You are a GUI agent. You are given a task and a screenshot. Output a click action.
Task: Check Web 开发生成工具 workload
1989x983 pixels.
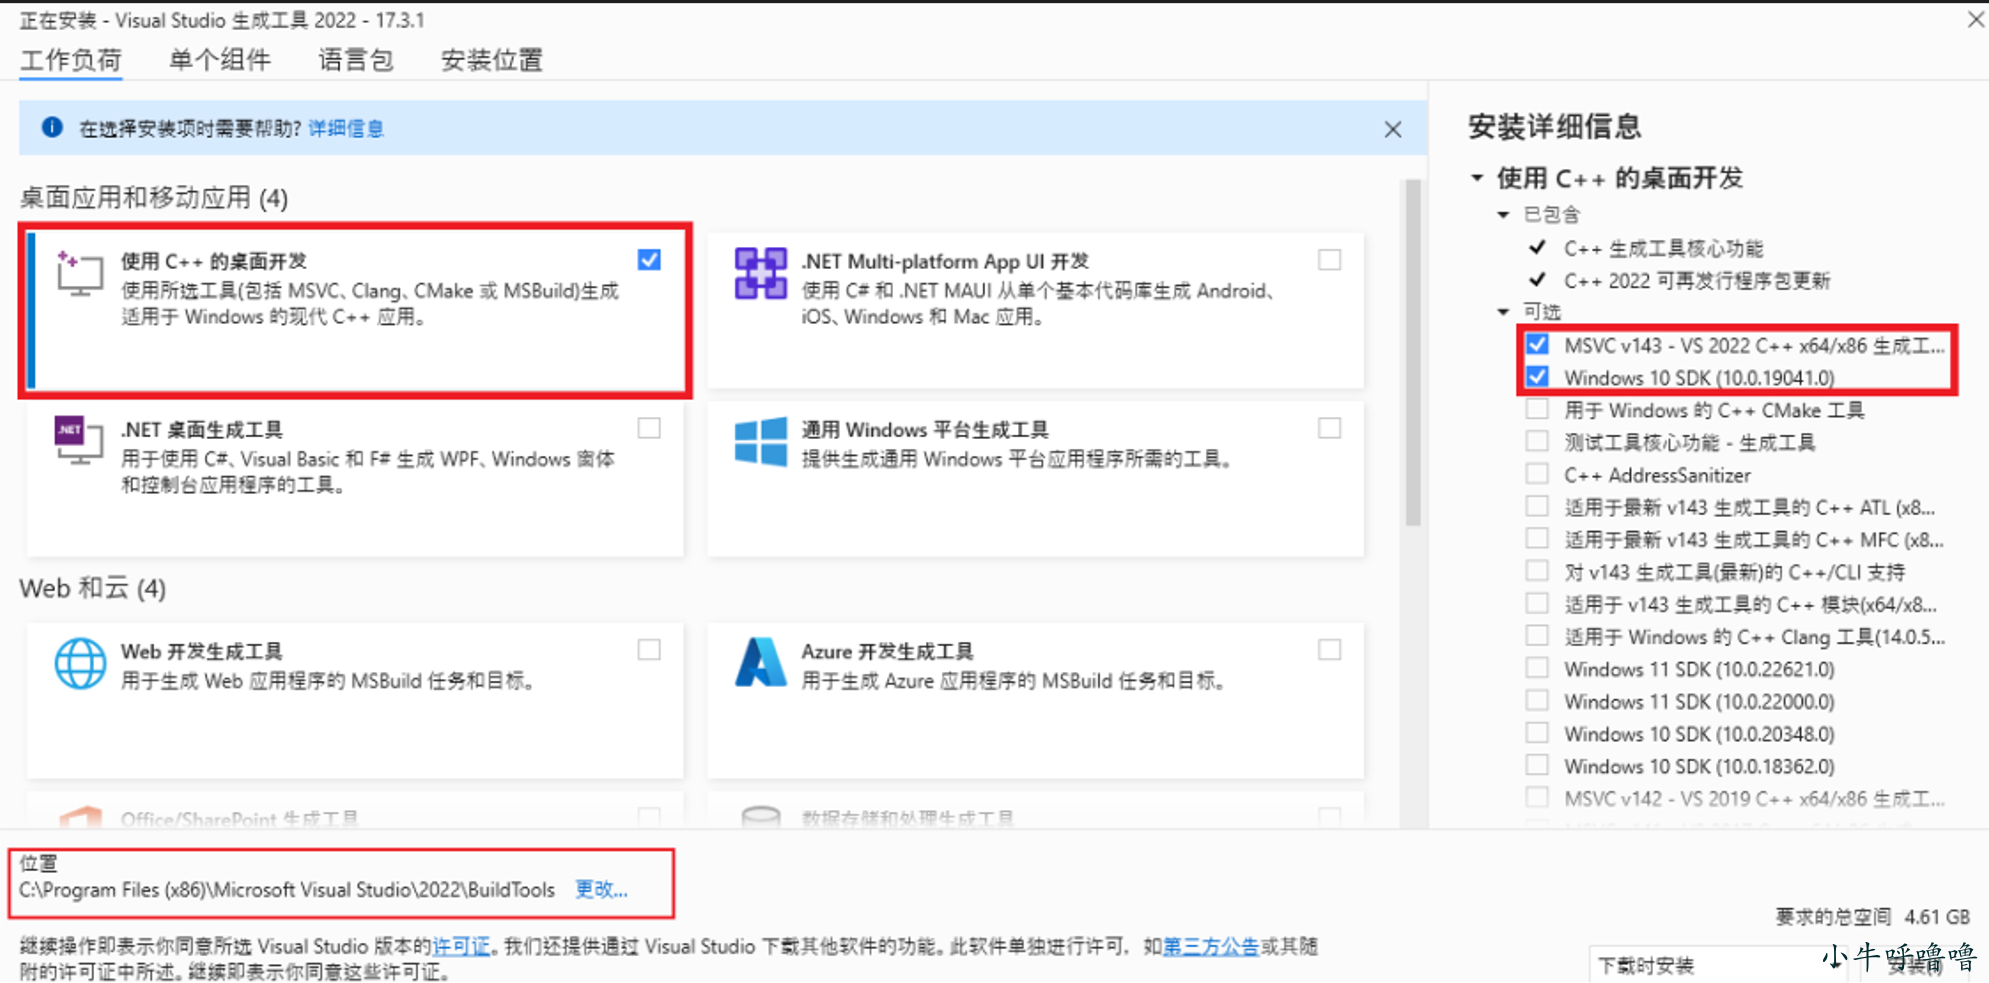[649, 650]
